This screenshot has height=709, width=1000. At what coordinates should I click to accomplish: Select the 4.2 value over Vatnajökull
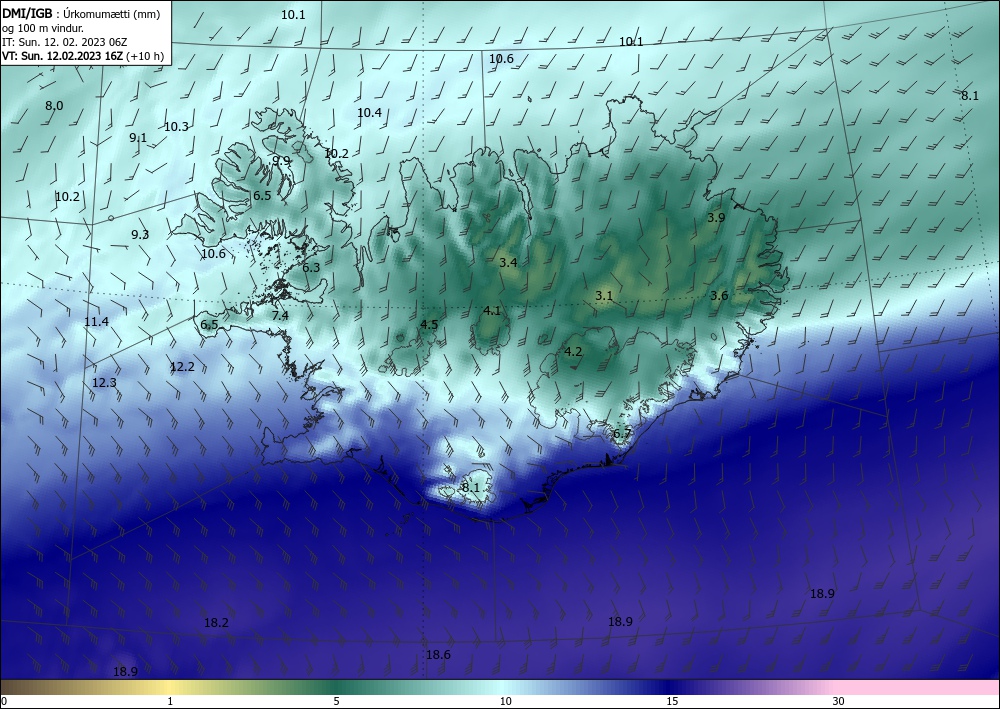[573, 352]
